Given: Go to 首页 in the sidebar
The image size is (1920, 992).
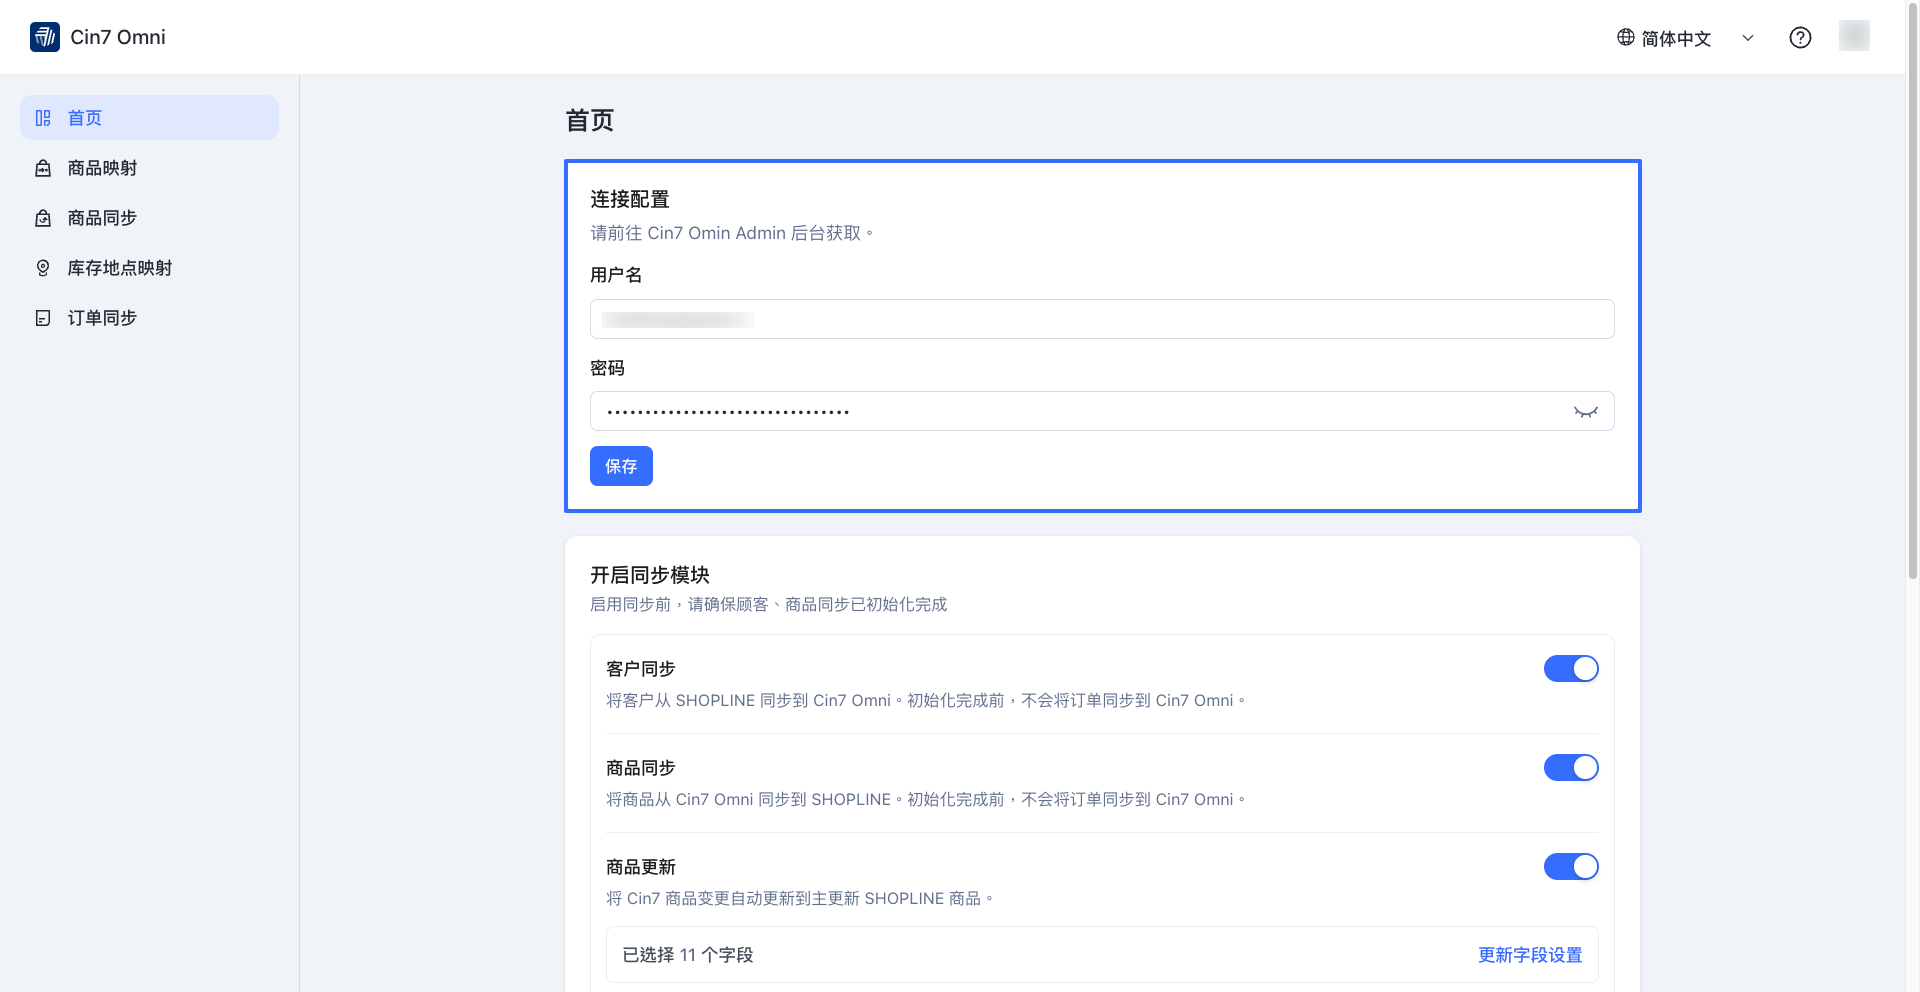Looking at the screenshot, I should (149, 118).
